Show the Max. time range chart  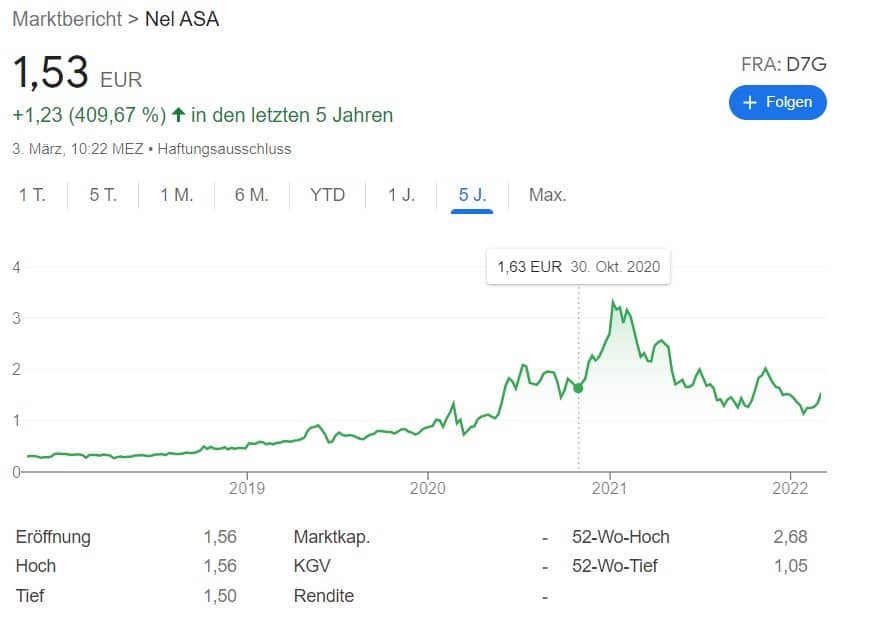pos(548,195)
